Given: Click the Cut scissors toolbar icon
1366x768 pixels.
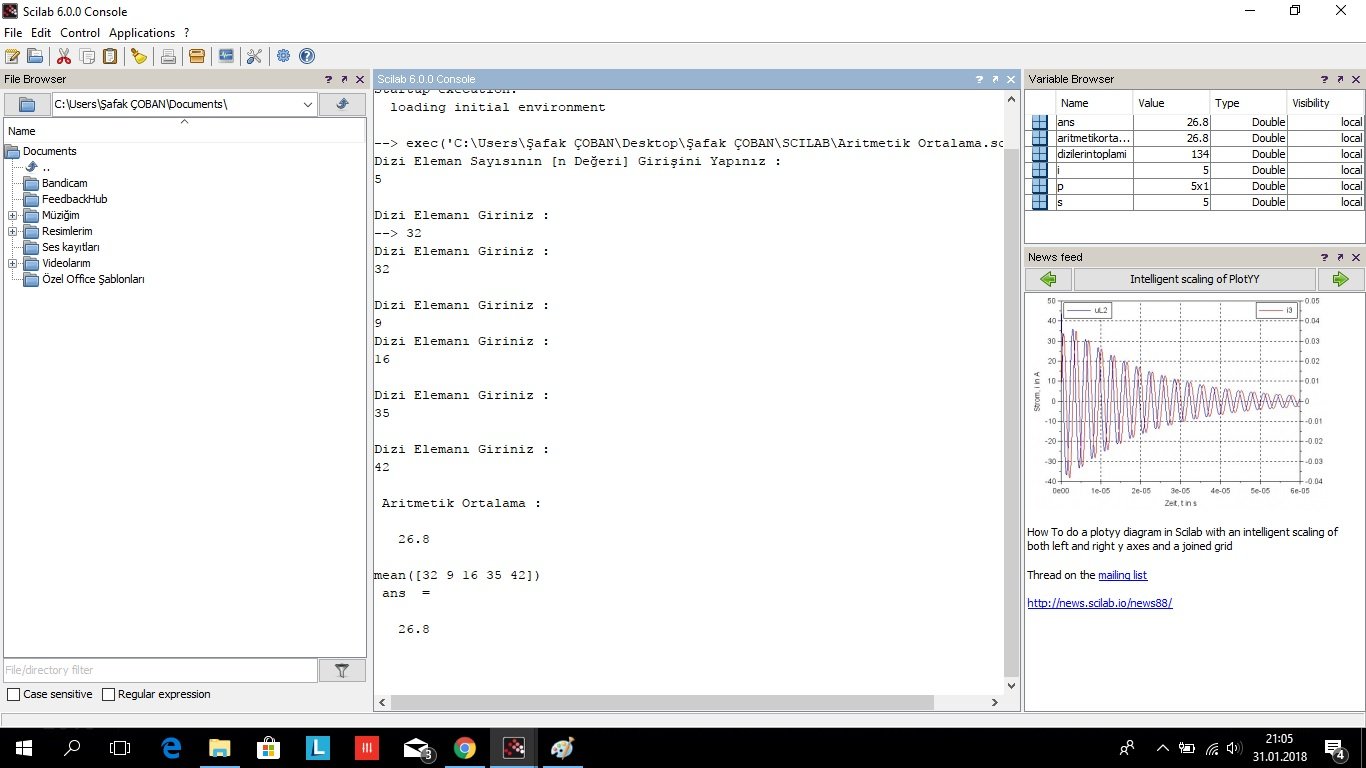Looking at the screenshot, I should [x=64, y=56].
